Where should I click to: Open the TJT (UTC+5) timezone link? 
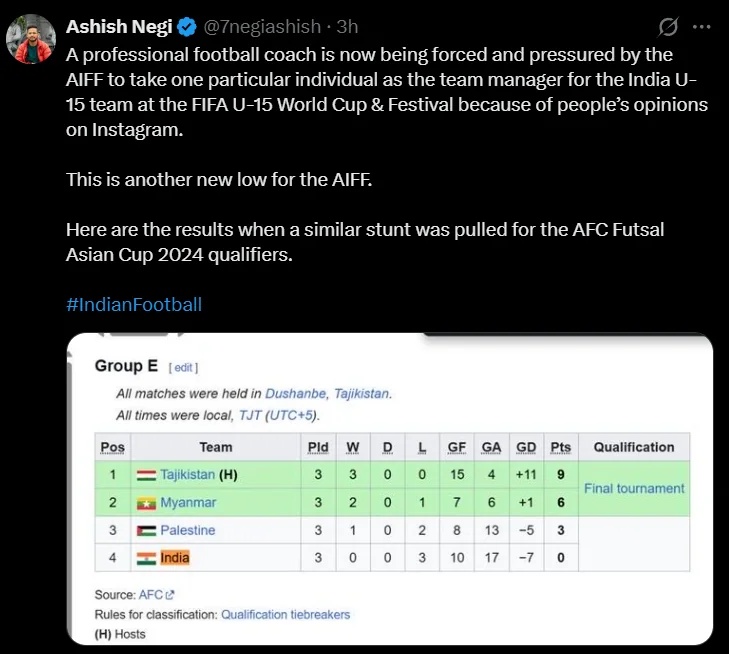(x=278, y=415)
